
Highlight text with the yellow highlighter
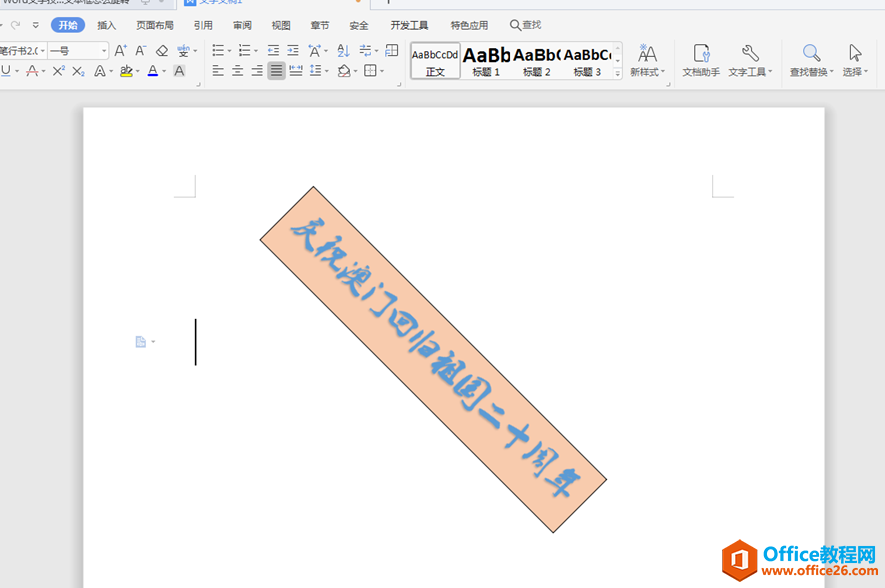pyautogui.click(x=126, y=71)
